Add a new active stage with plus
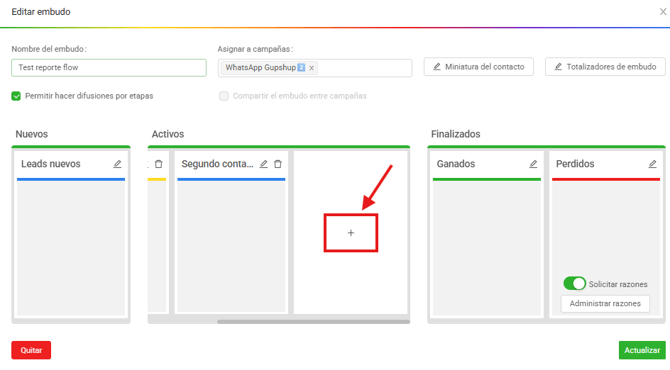 click(x=351, y=233)
